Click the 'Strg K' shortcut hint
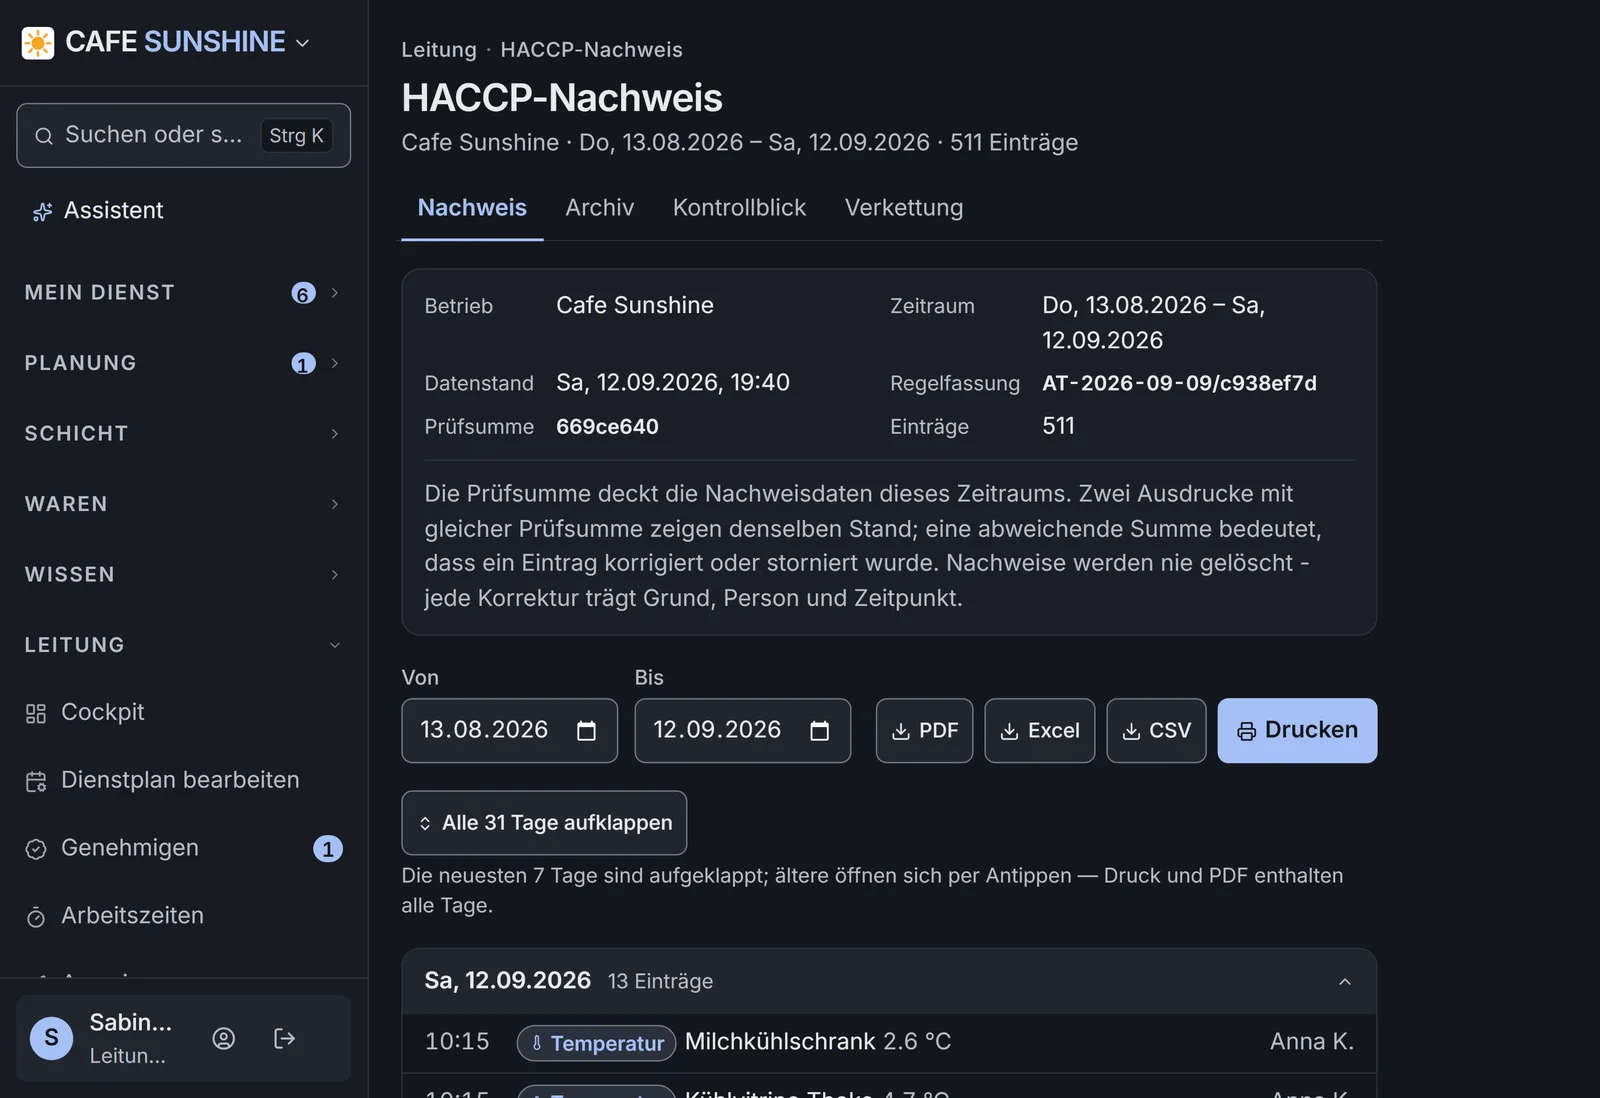 [296, 136]
